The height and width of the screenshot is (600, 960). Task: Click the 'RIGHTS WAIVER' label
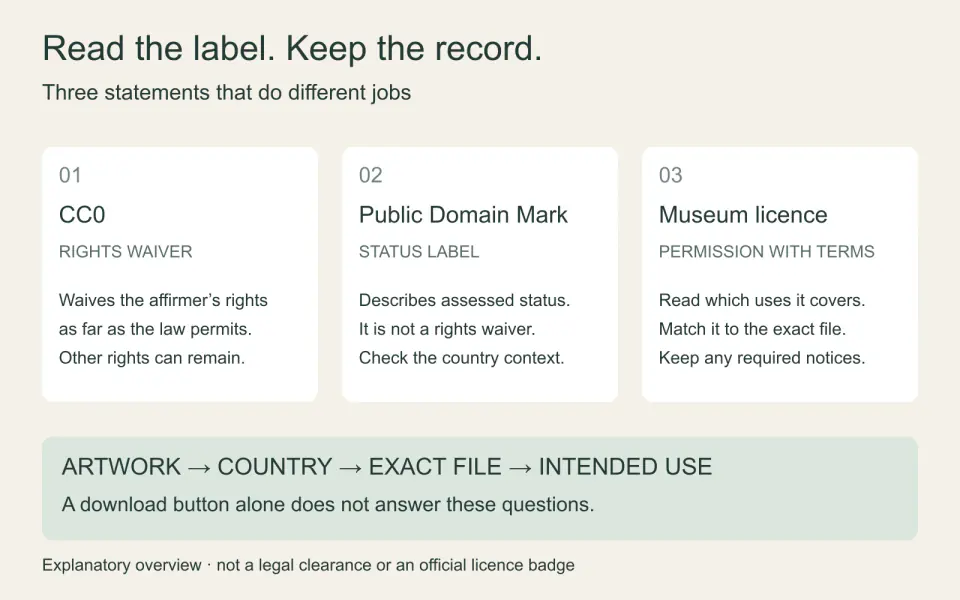(x=126, y=252)
